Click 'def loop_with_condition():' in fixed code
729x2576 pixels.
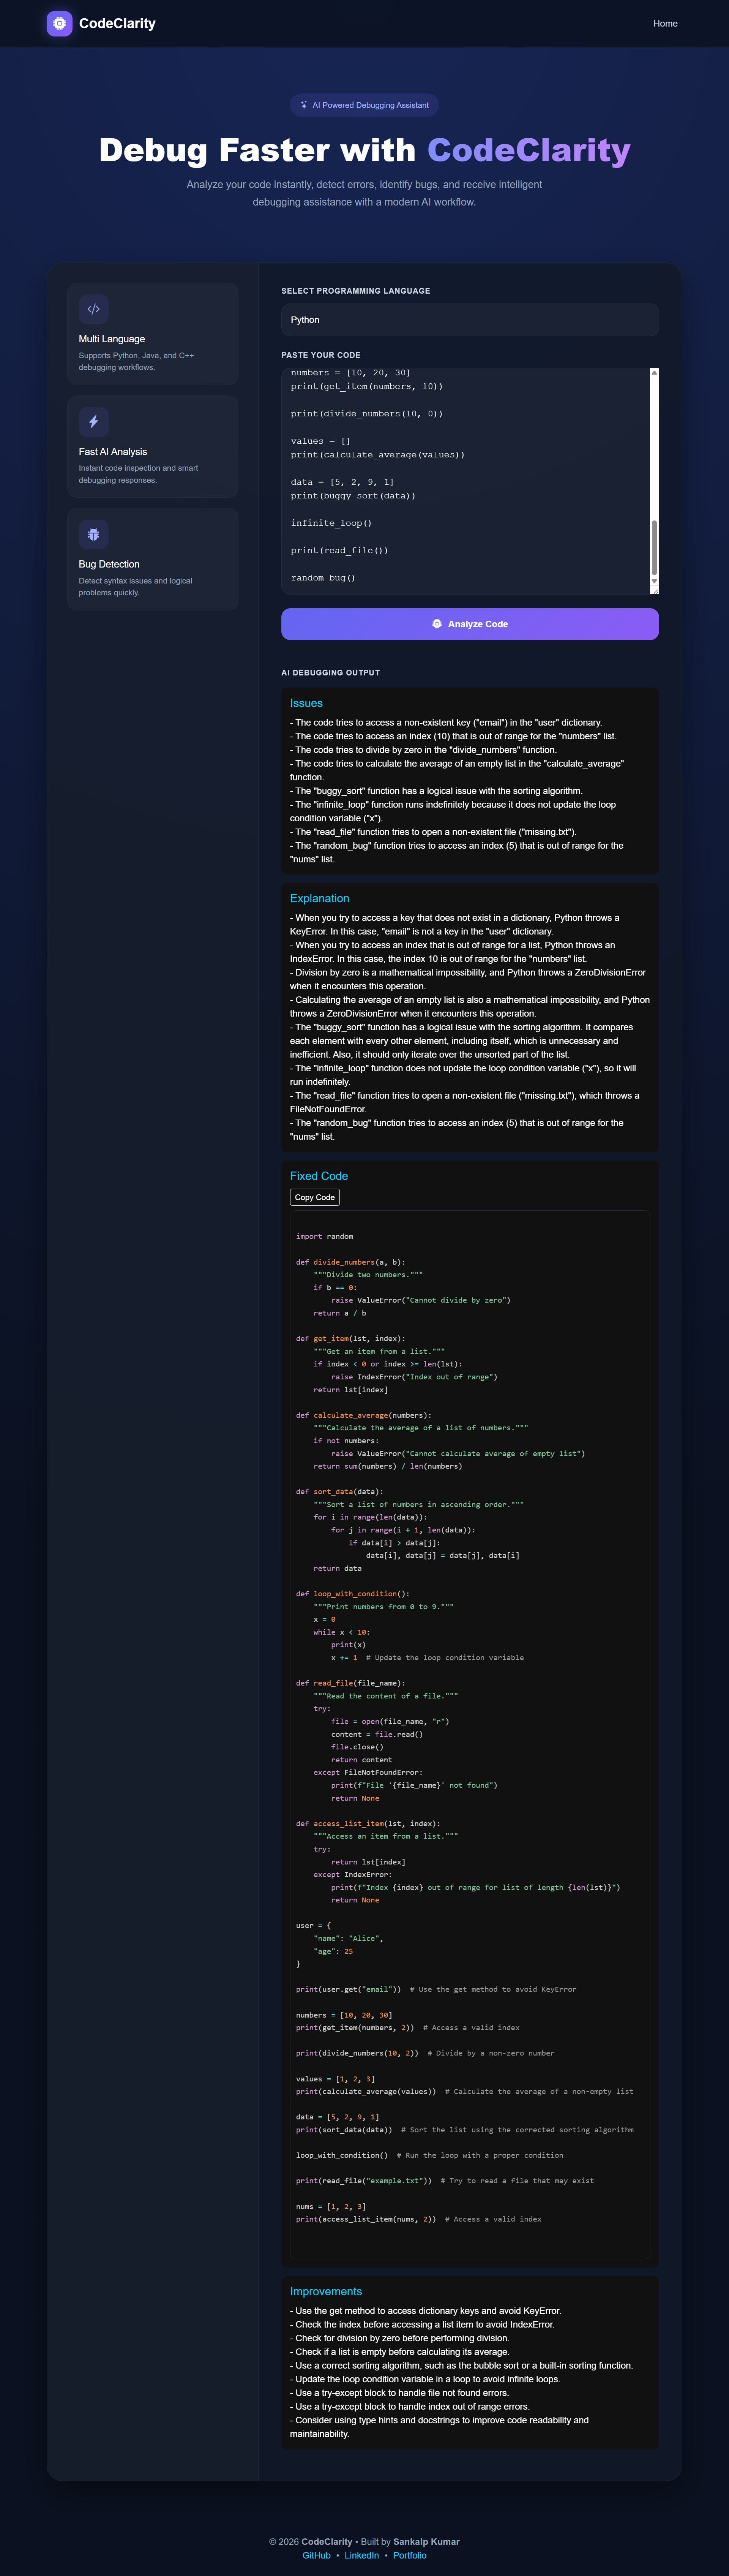coord(353,1594)
